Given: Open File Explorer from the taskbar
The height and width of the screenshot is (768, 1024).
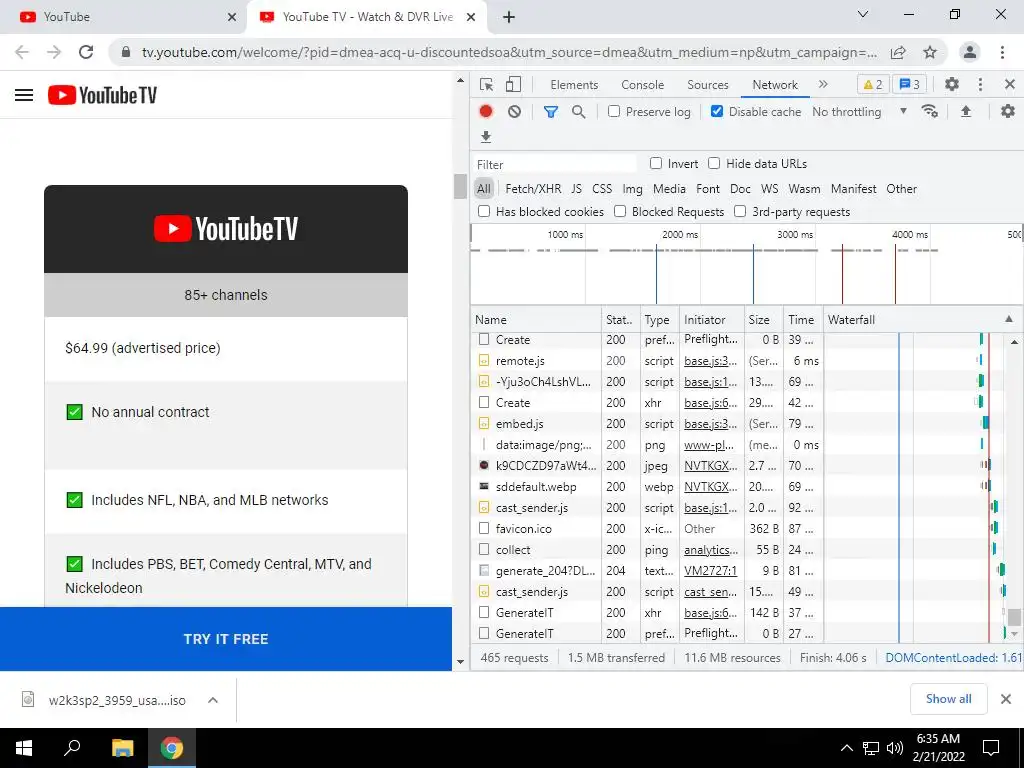Looking at the screenshot, I should 122,748.
